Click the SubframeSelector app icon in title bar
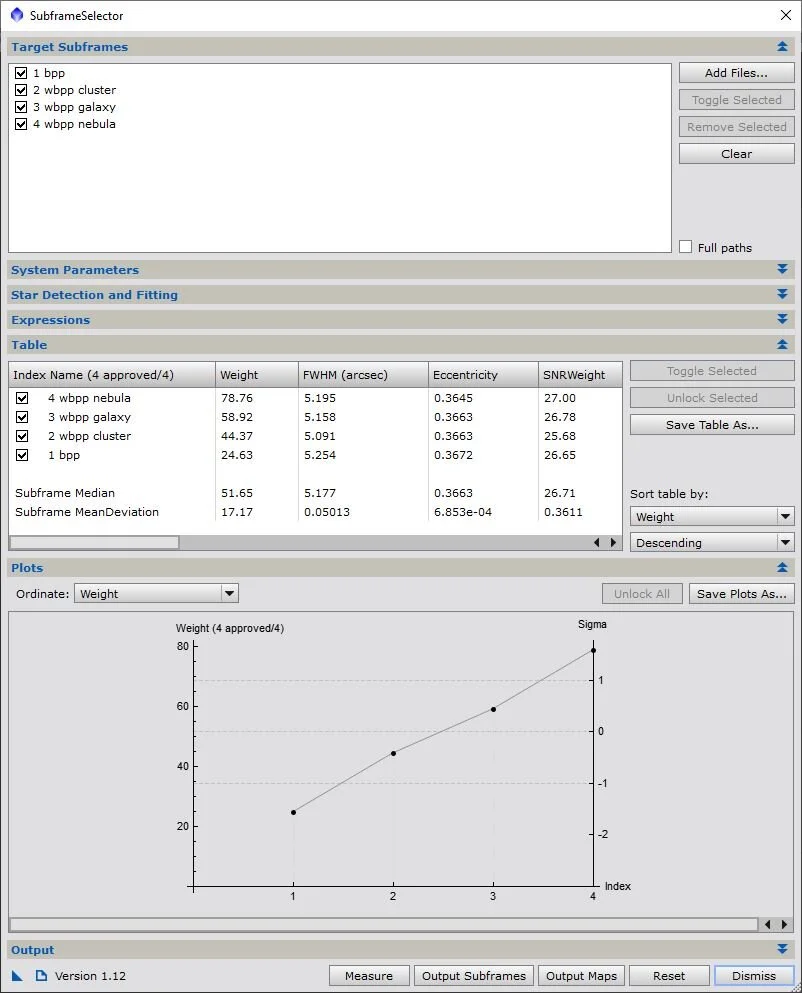This screenshot has width=802, height=993. click(17, 15)
